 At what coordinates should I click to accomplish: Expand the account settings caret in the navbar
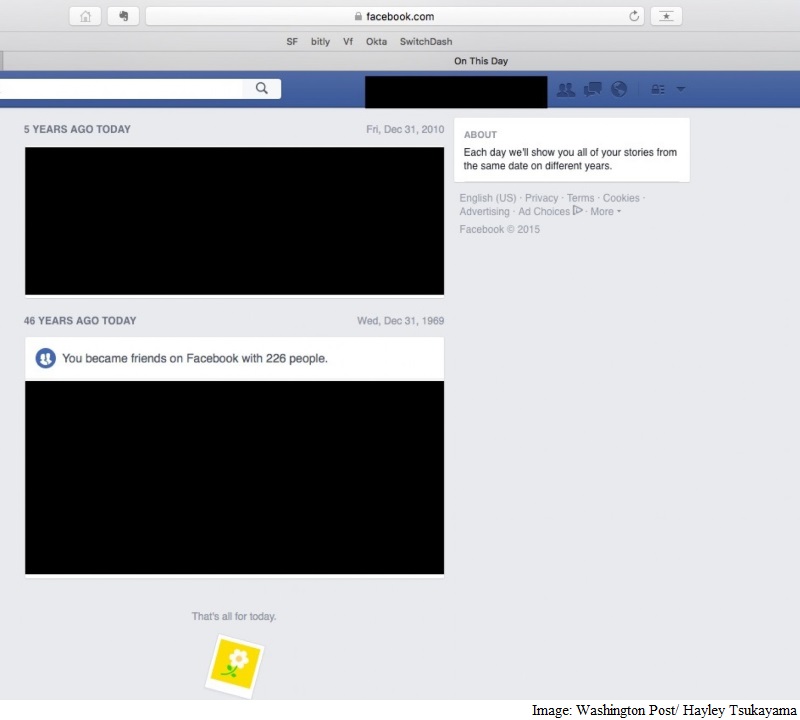coord(681,89)
